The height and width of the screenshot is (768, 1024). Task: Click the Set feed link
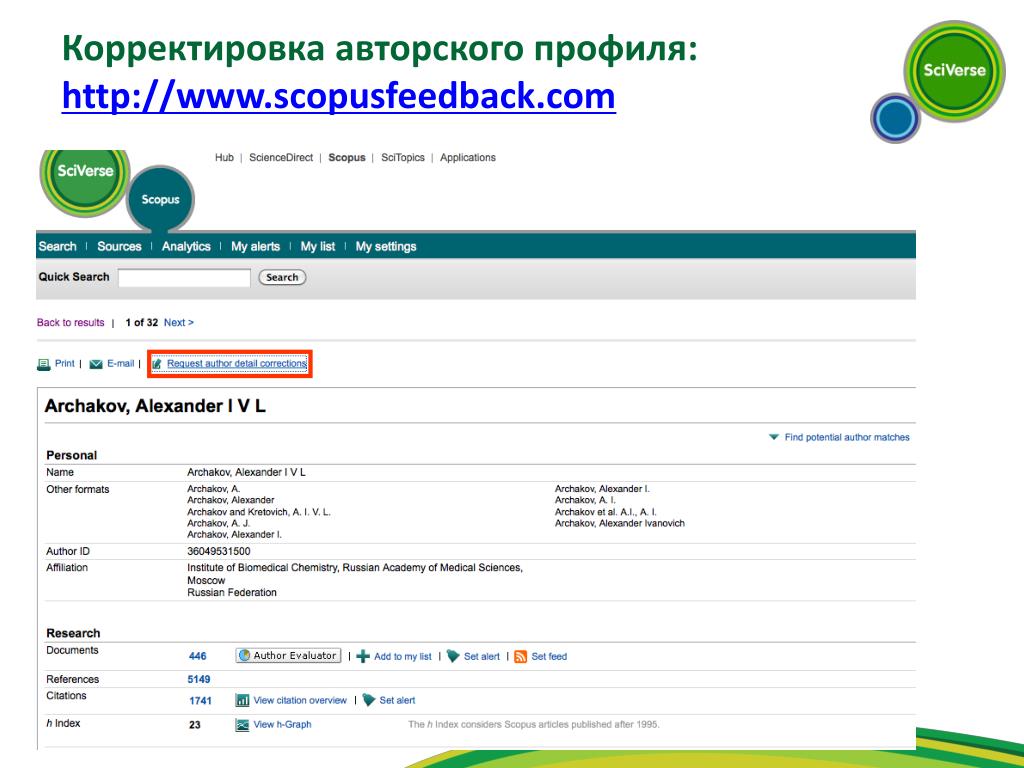549,656
